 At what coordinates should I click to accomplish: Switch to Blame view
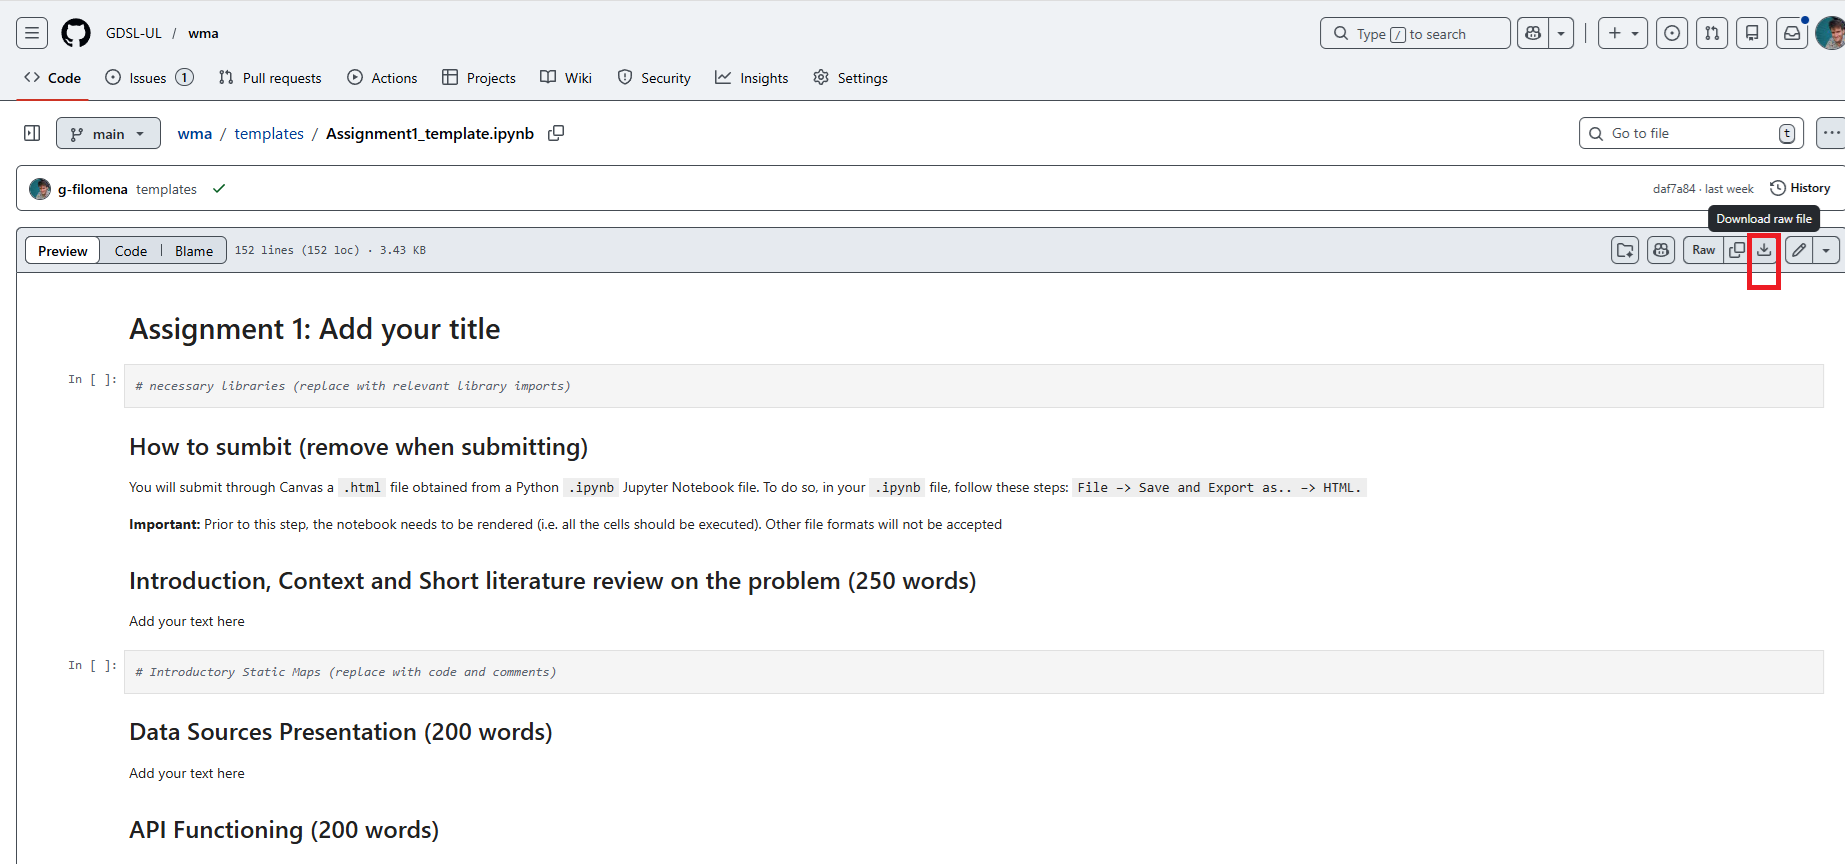(x=194, y=251)
